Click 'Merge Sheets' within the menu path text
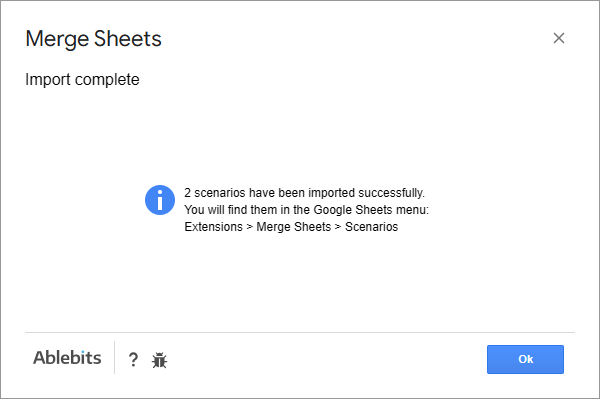600x399 pixels. pyautogui.click(x=293, y=226)
